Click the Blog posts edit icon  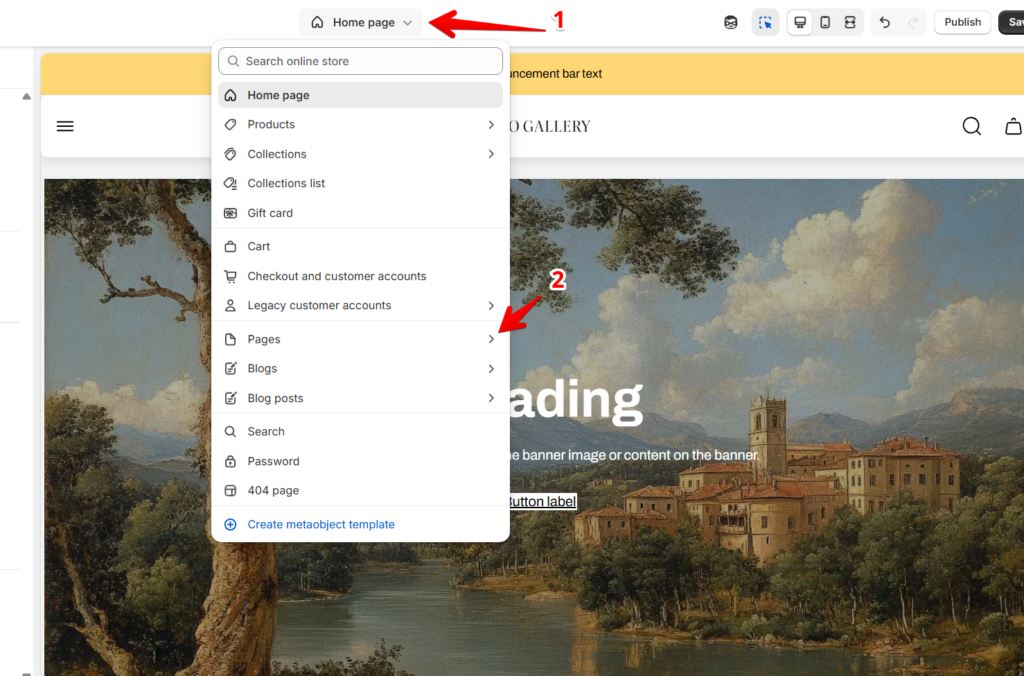point(231,398)
